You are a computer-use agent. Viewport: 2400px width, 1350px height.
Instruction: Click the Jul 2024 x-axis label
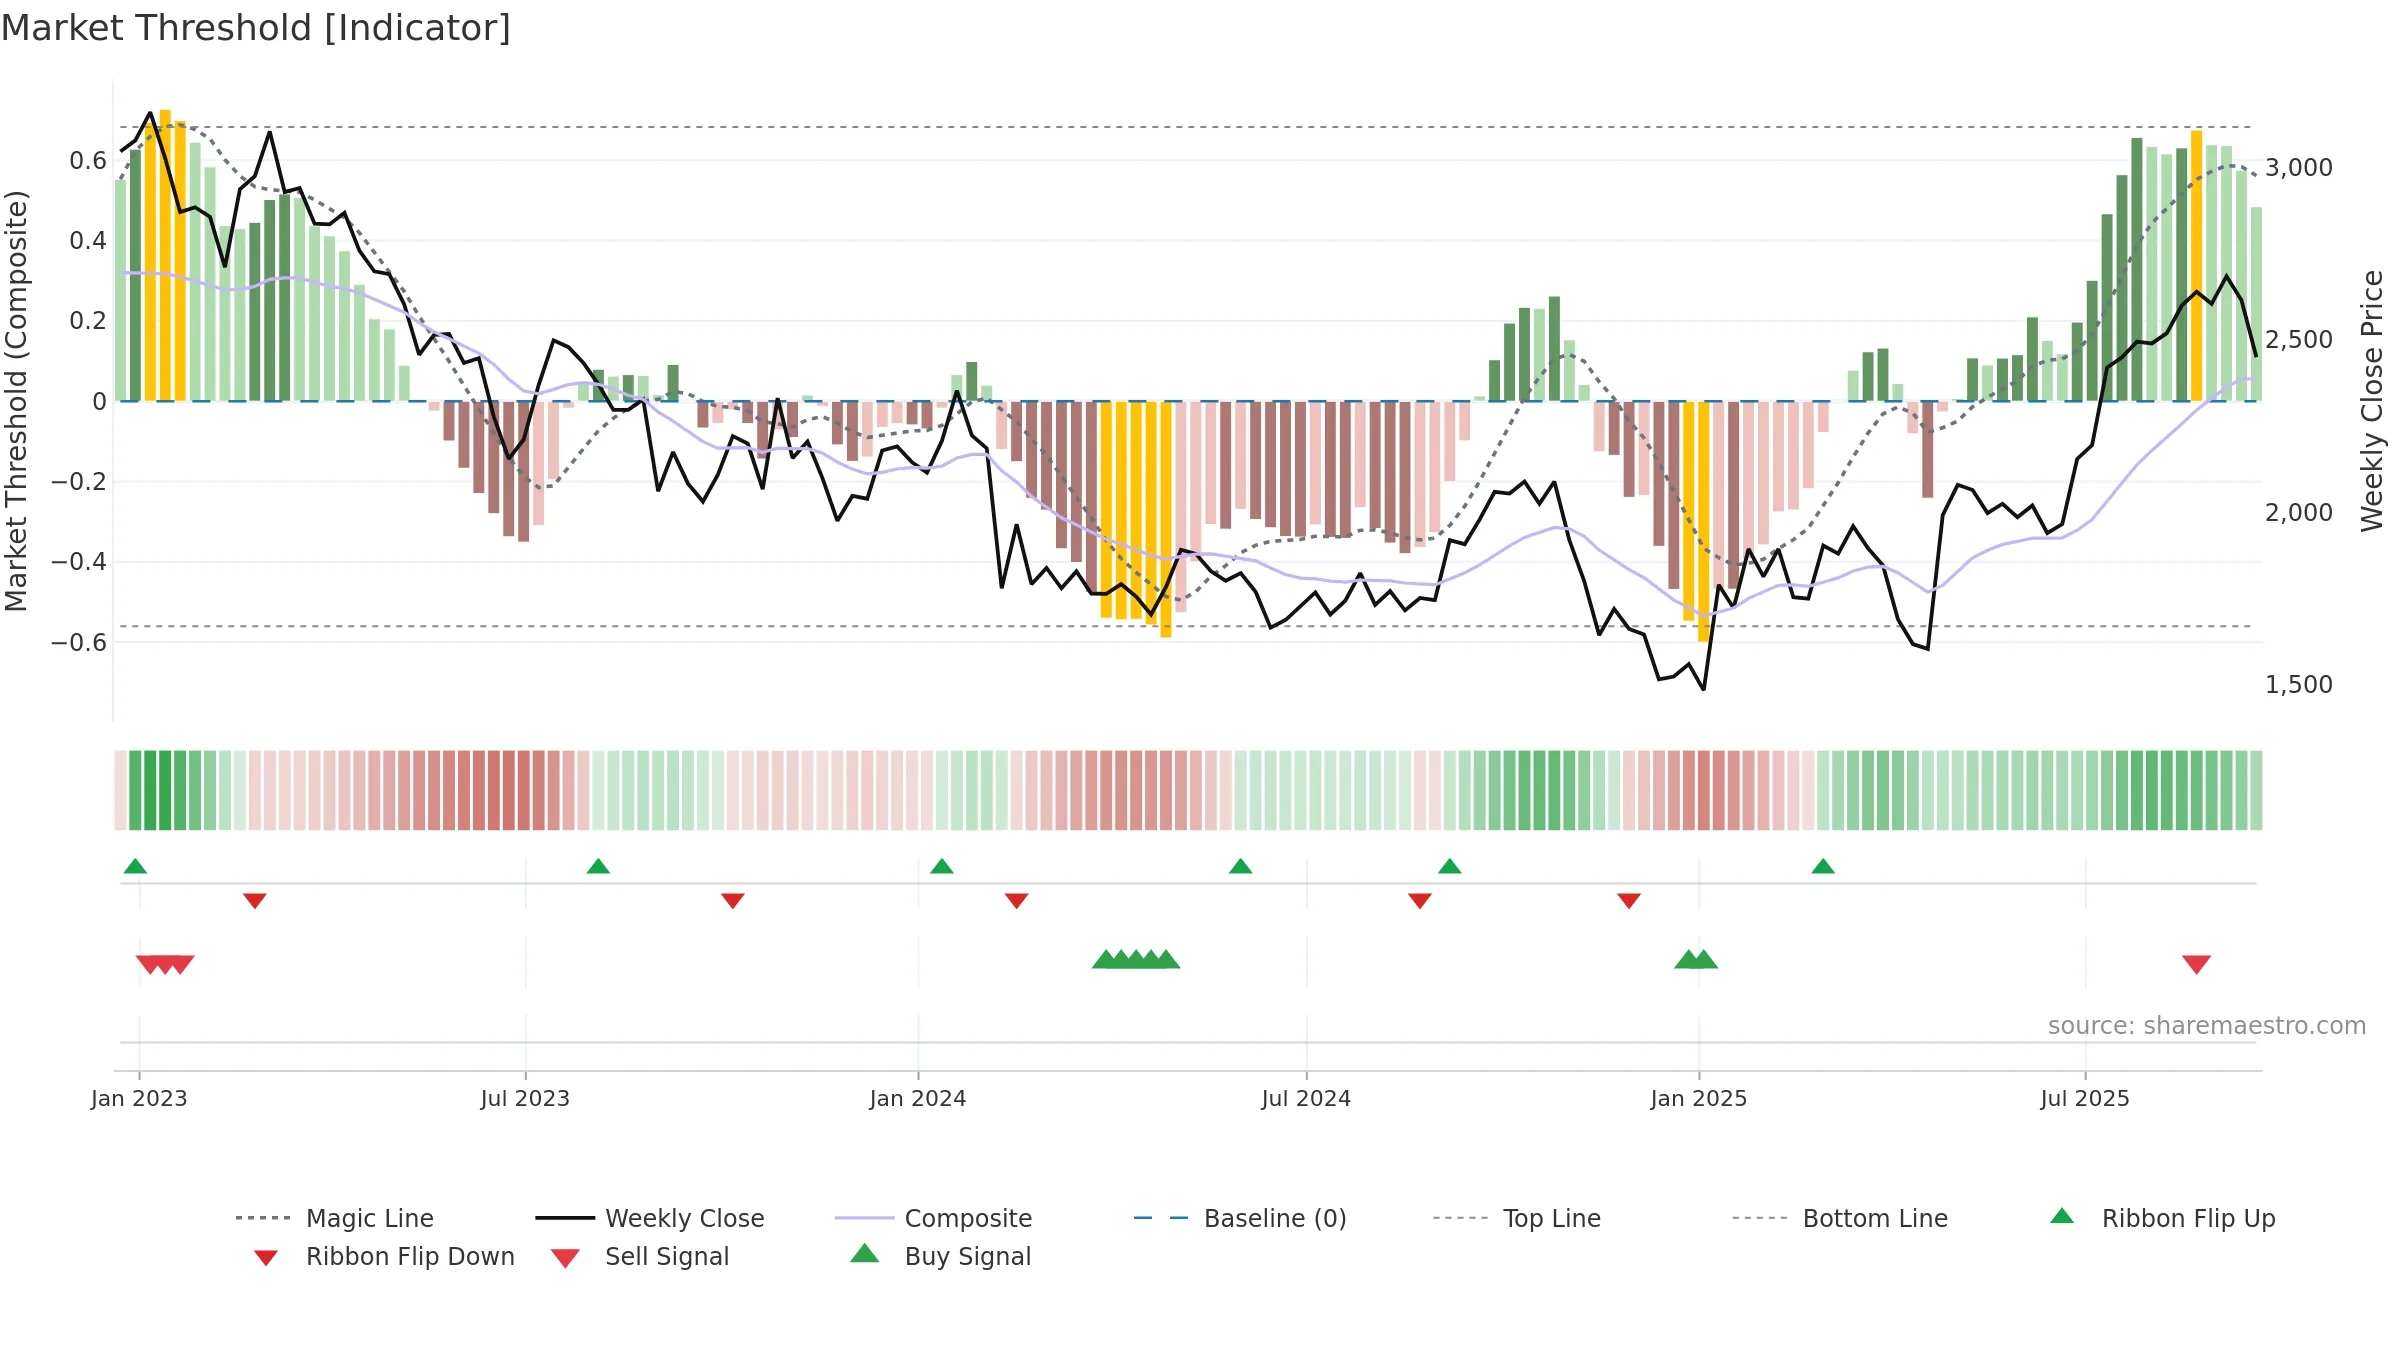click(1306, 1099)
